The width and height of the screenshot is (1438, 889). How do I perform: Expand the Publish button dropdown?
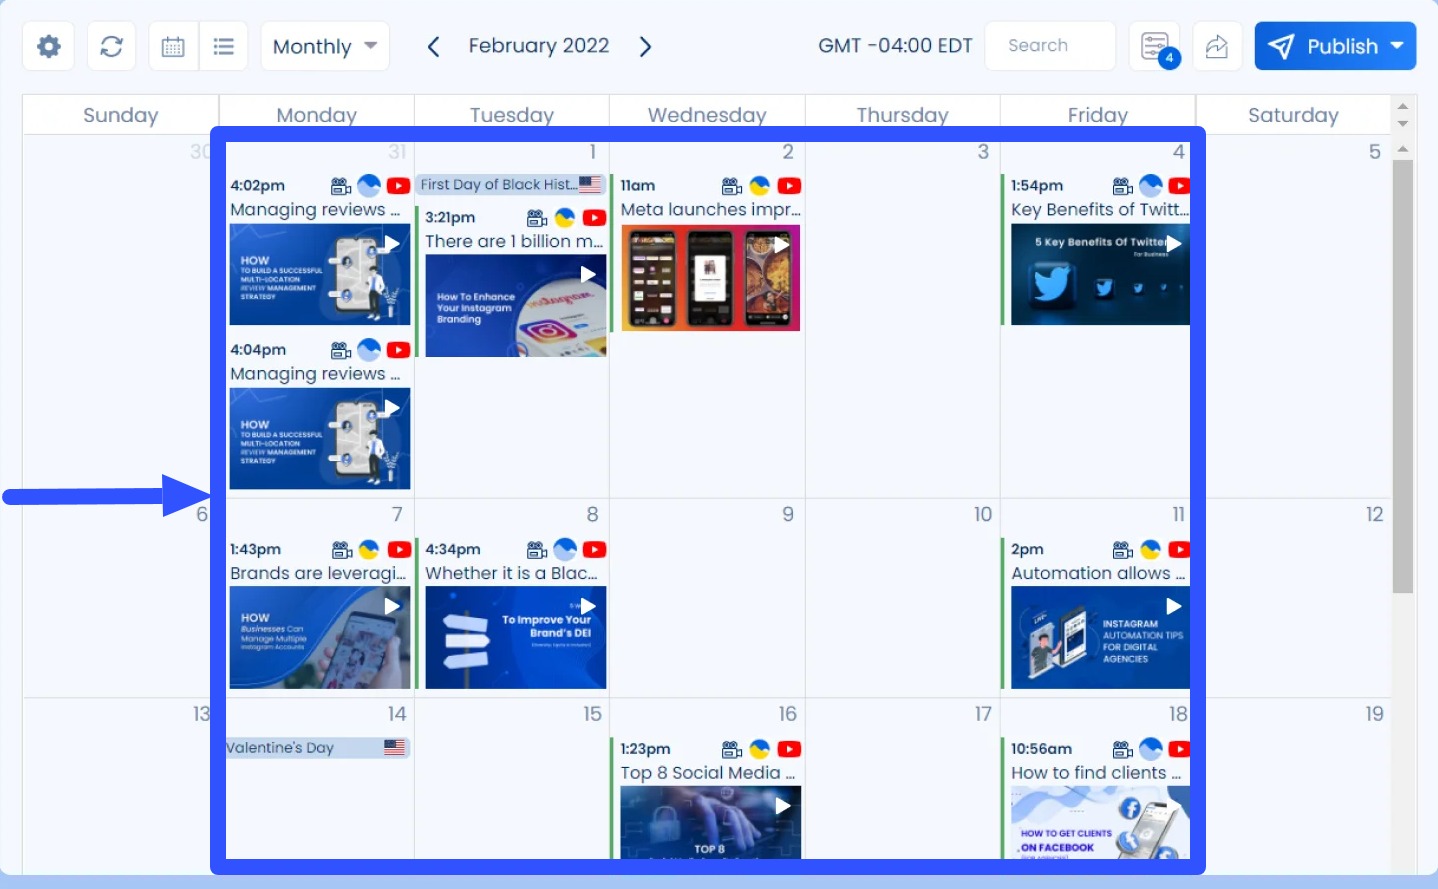click(1397, 46)
